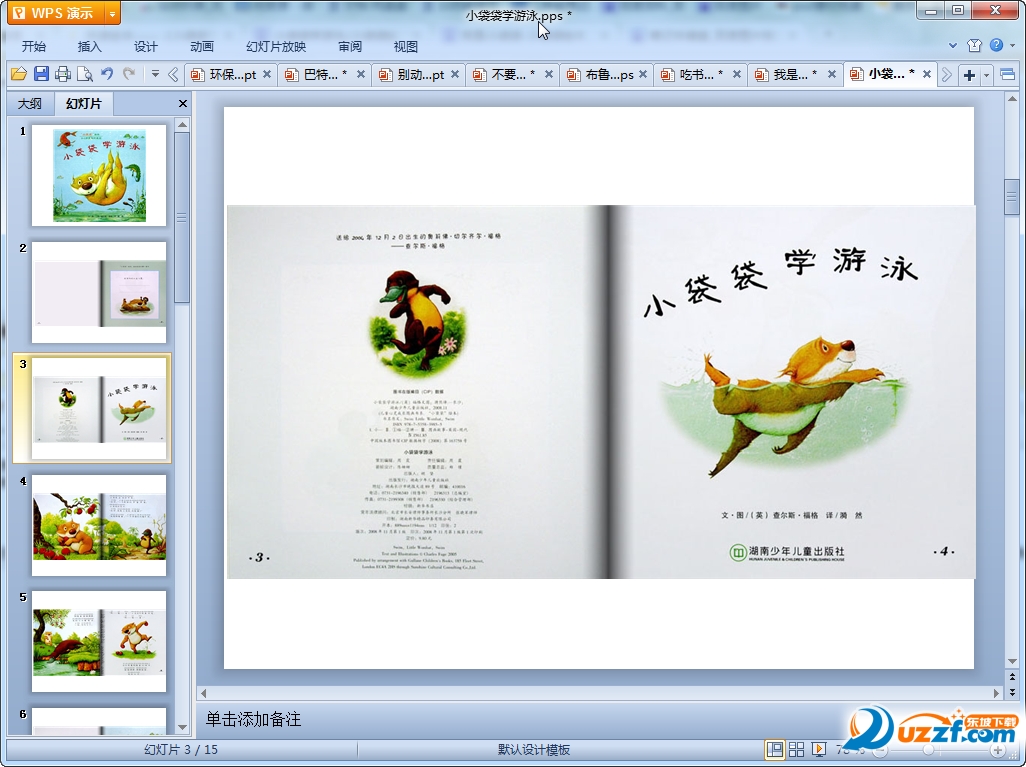Switch to the 别动...pt document tab
This screenshot has width=1026, height=767.
coord(414,75)
